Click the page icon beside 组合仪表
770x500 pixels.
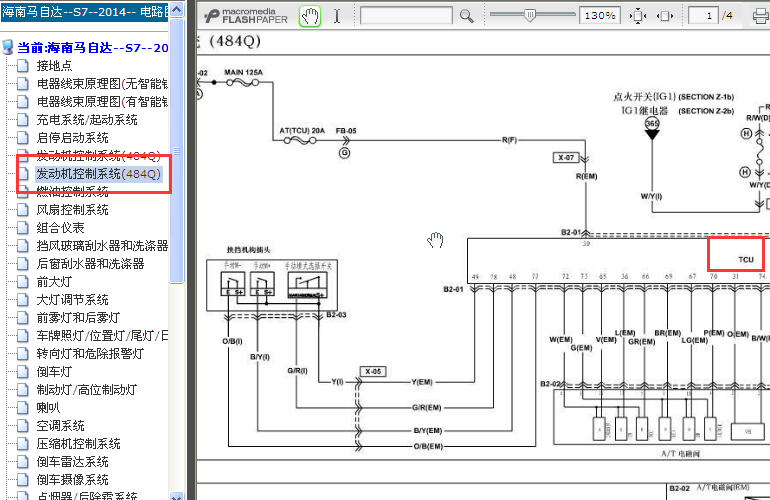pos(23,228)
